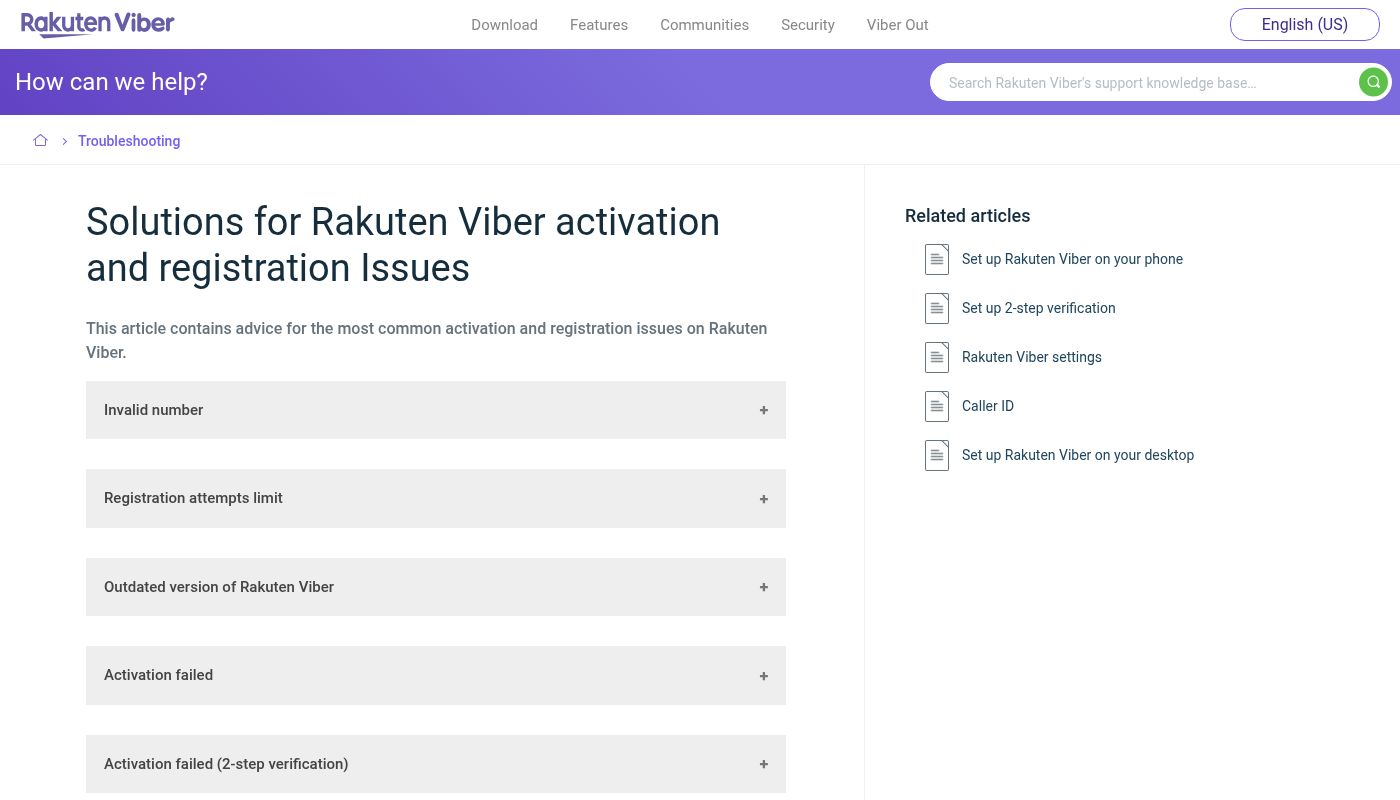
Task: Go to home via breadcrumb house icon
Action: tap(40, 141)
